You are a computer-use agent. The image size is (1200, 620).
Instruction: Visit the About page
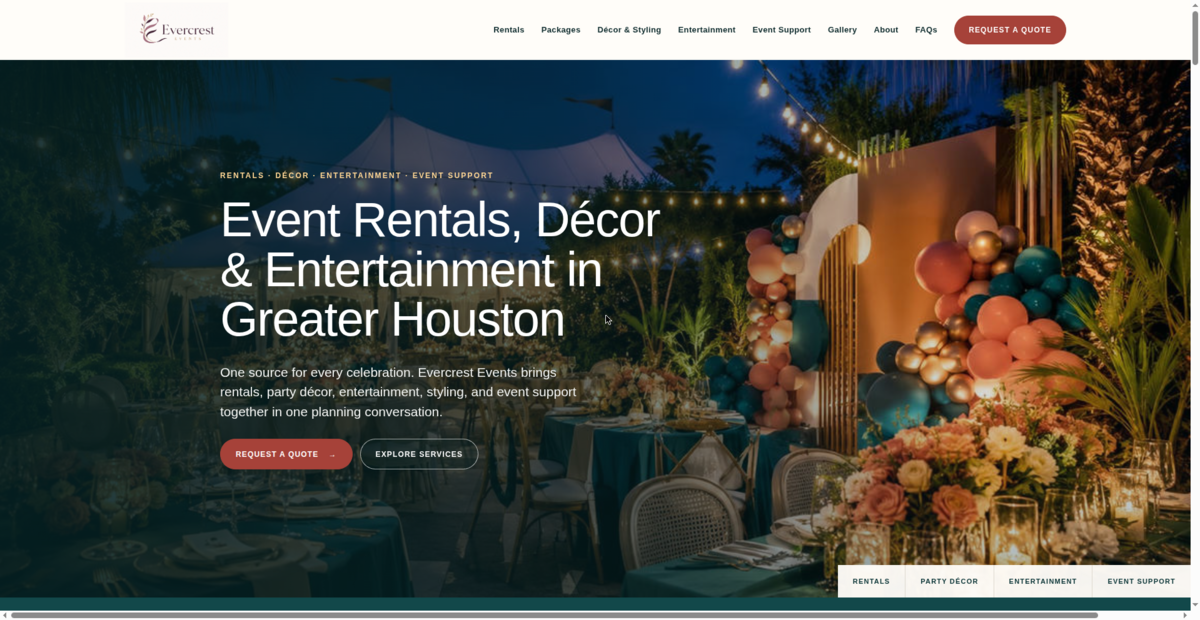coord(886,30)
